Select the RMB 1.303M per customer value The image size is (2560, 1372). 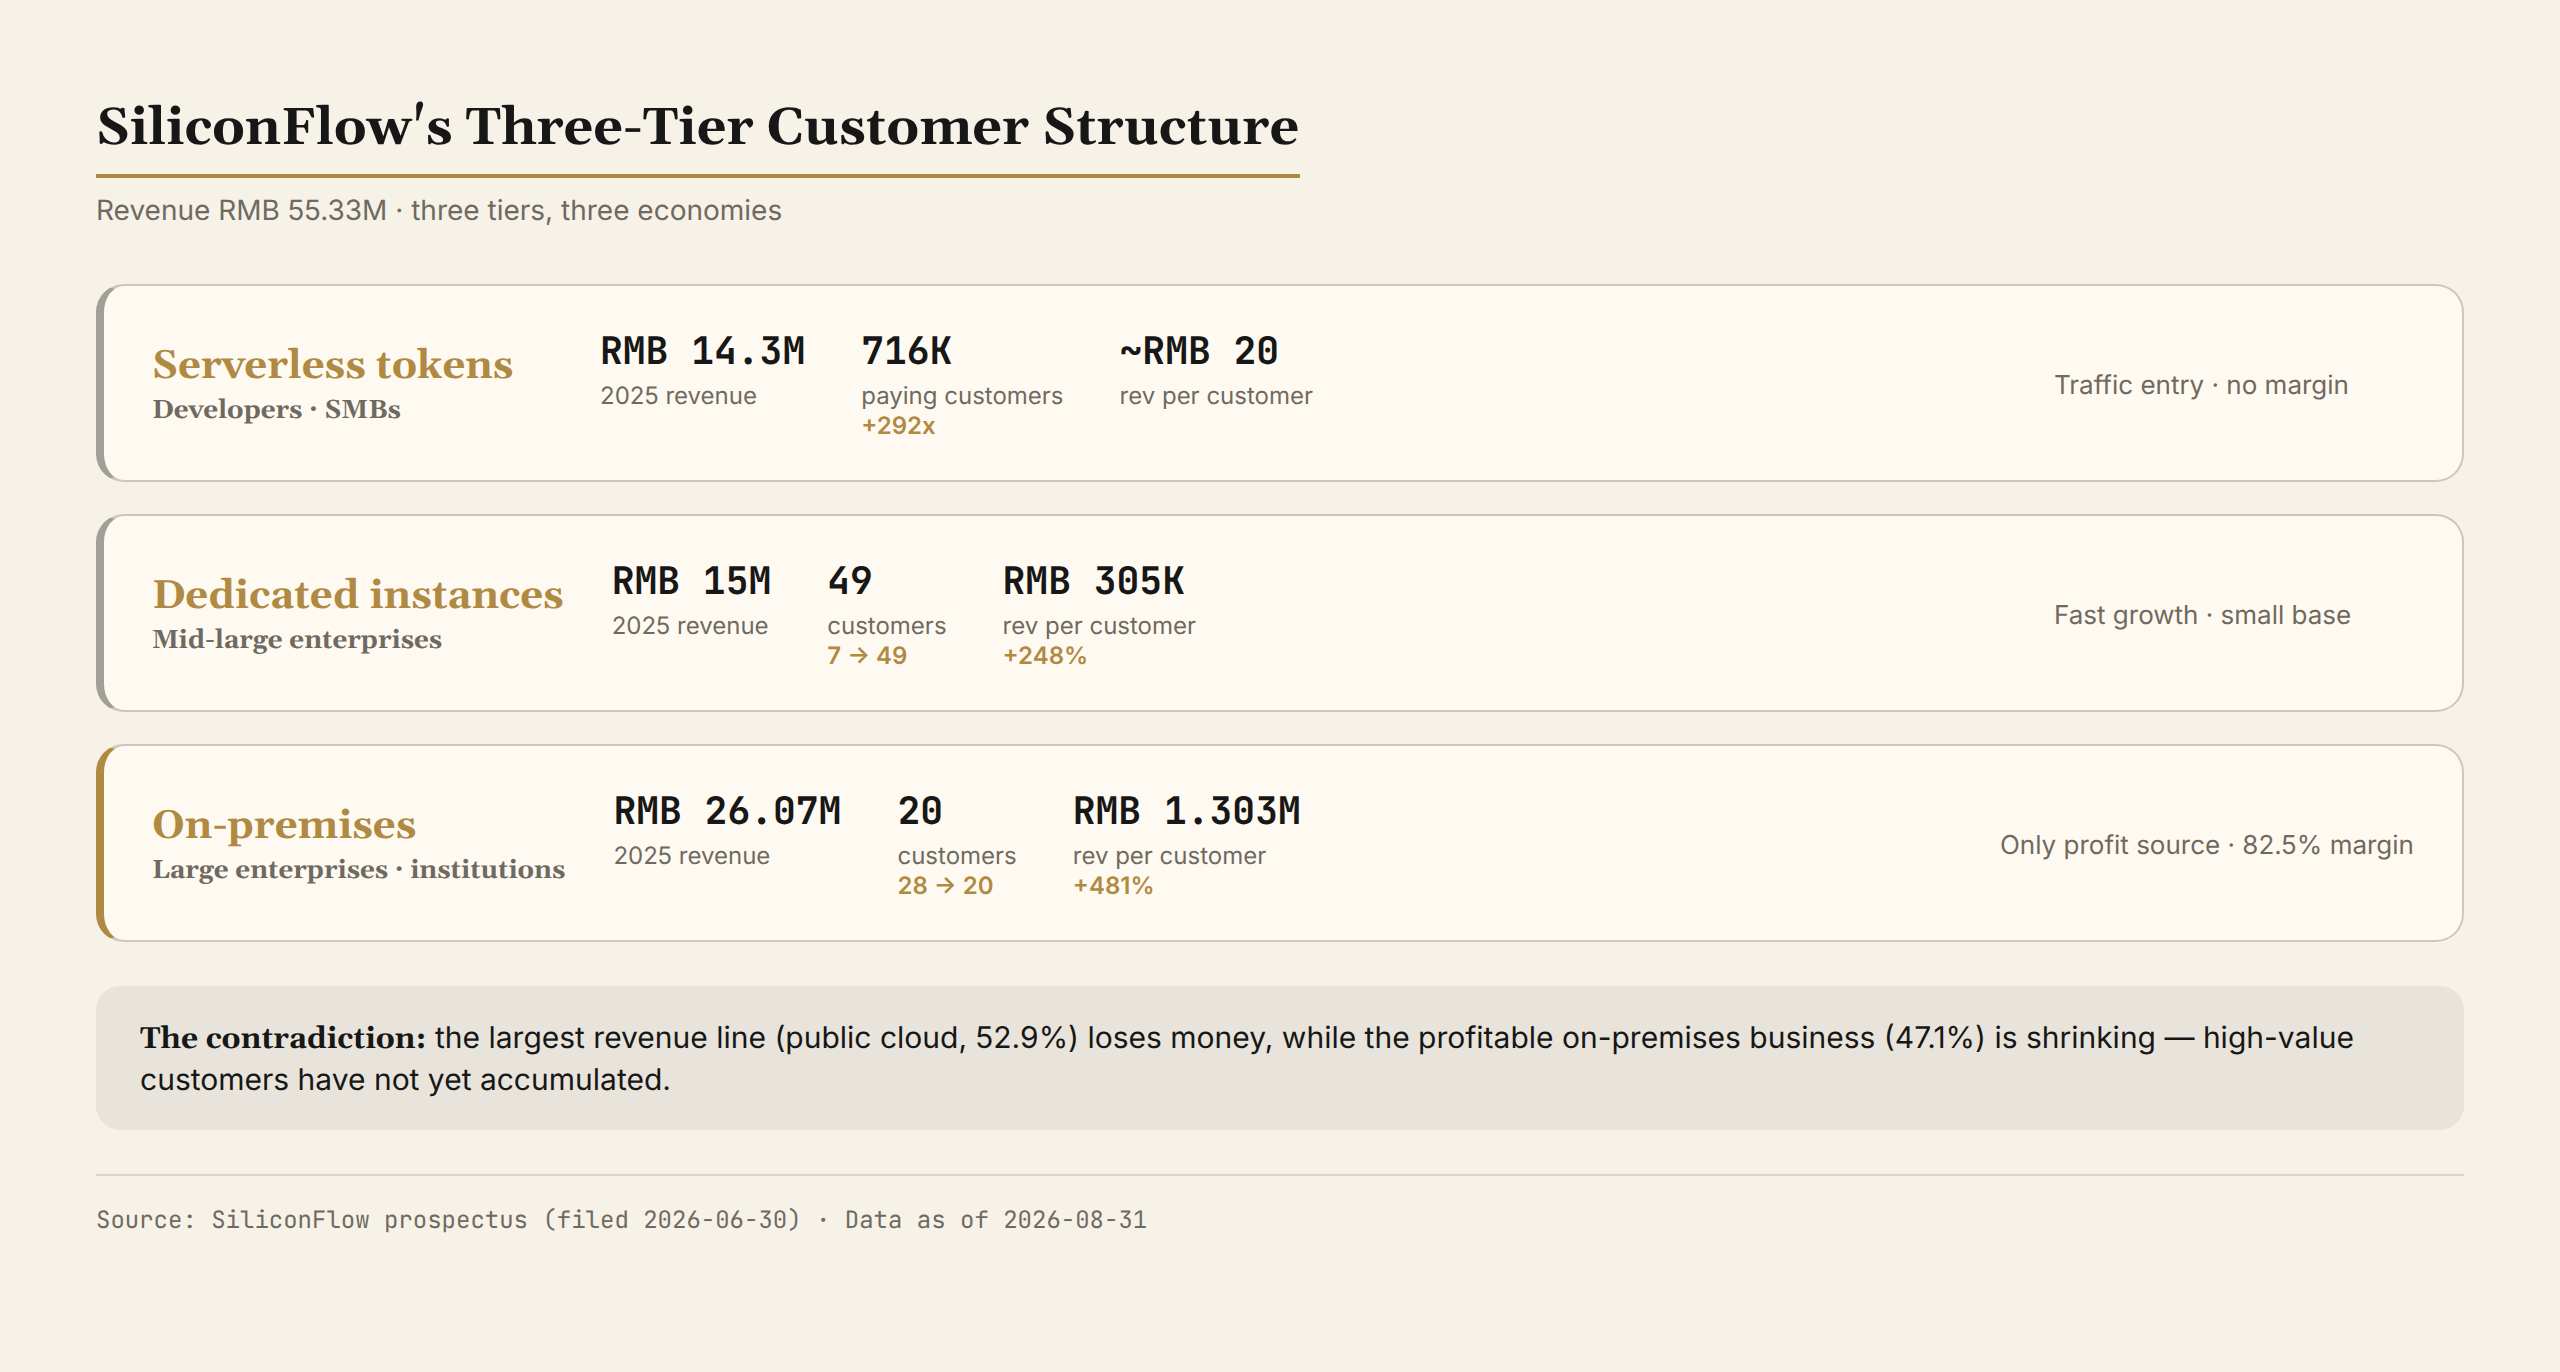[x=1187, y=811]
